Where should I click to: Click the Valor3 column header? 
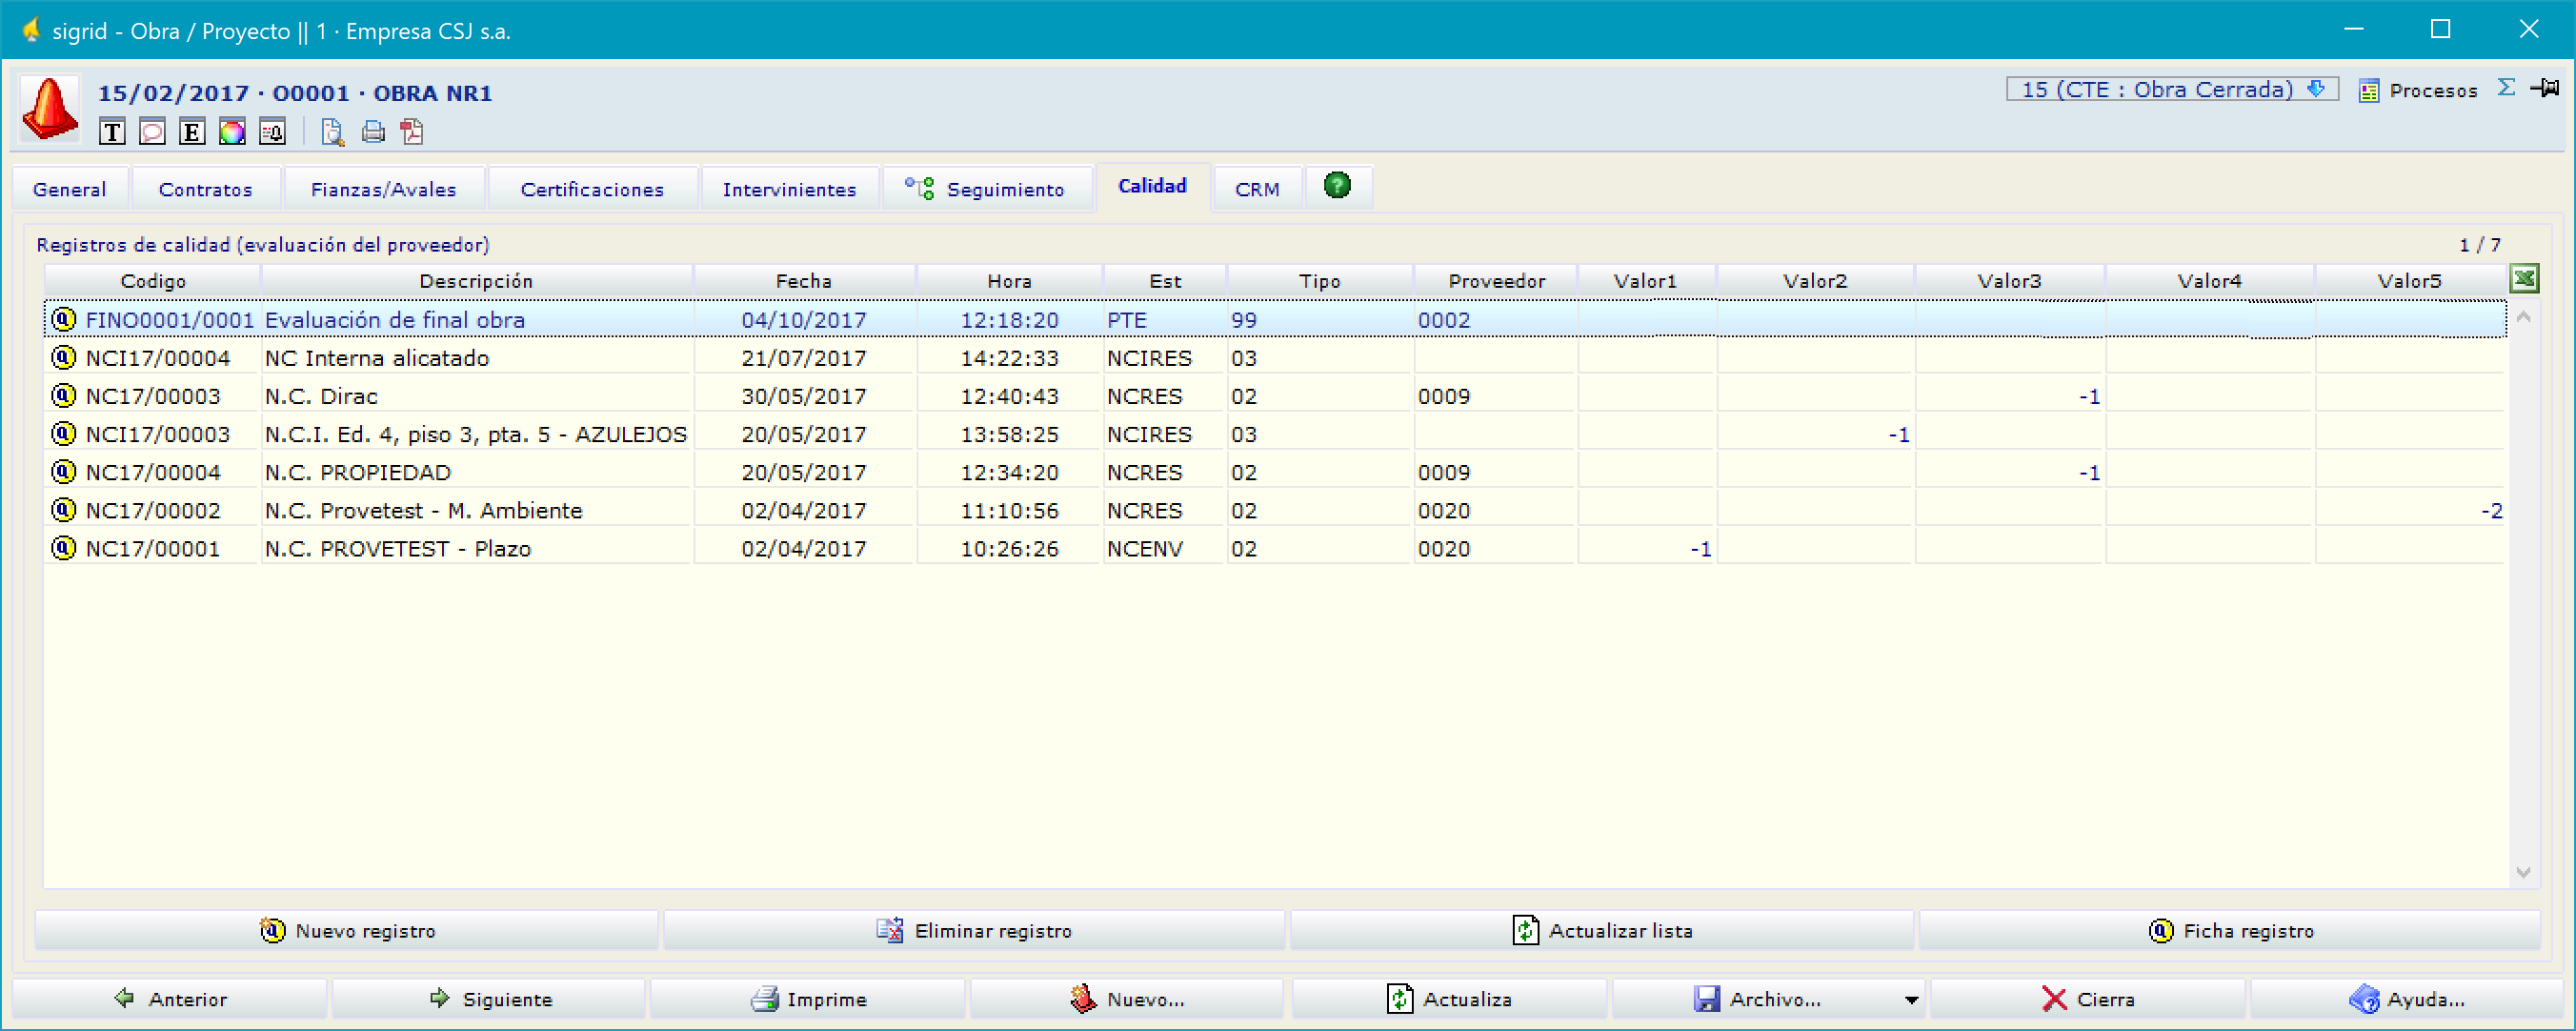2009,281
